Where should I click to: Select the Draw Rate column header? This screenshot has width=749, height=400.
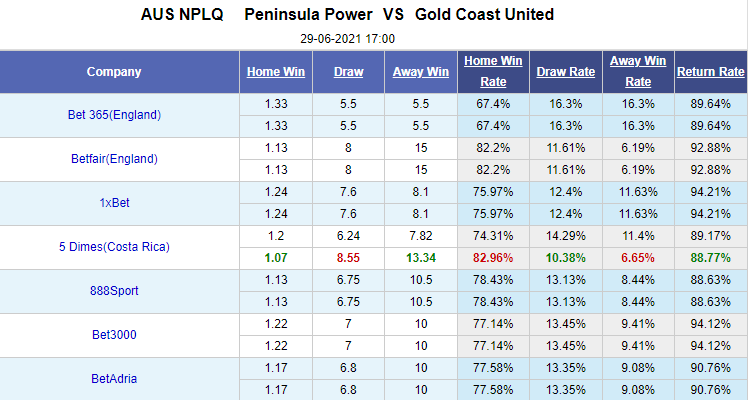566,72
